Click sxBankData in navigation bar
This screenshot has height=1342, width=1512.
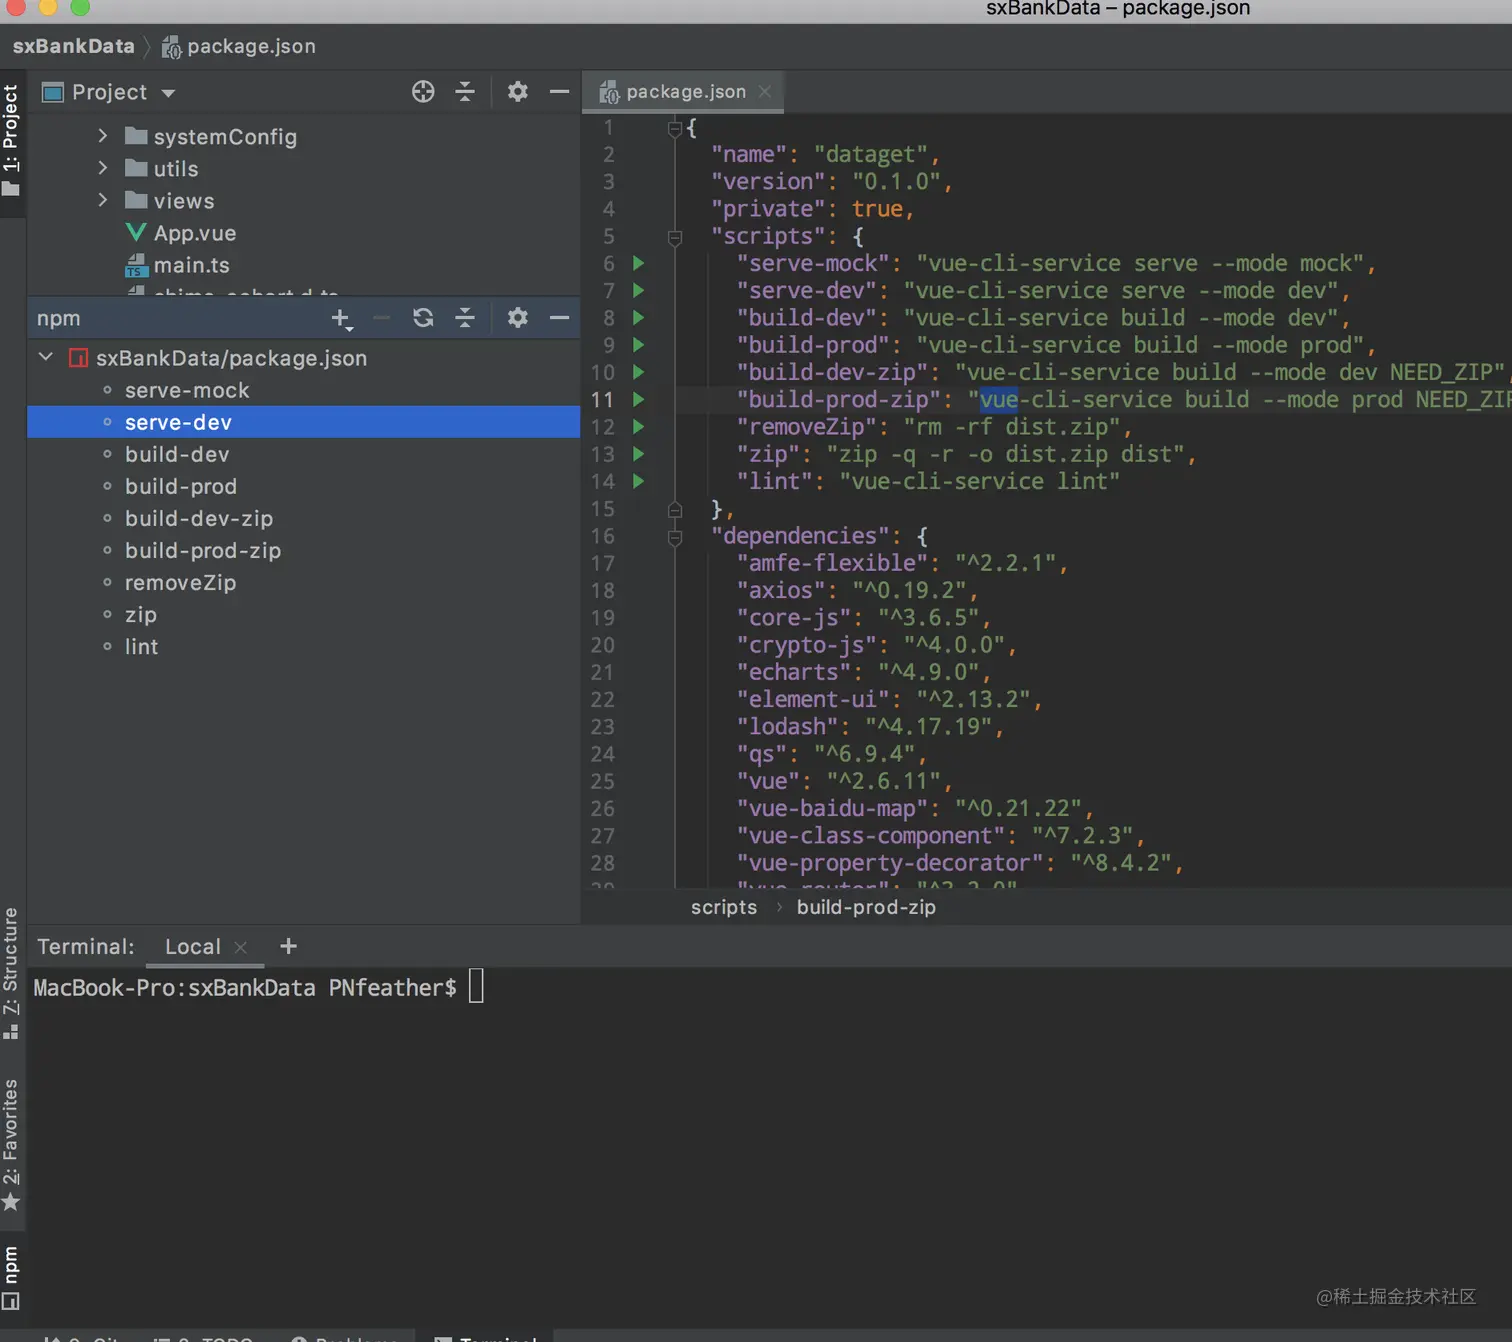[x=73, y=46]
